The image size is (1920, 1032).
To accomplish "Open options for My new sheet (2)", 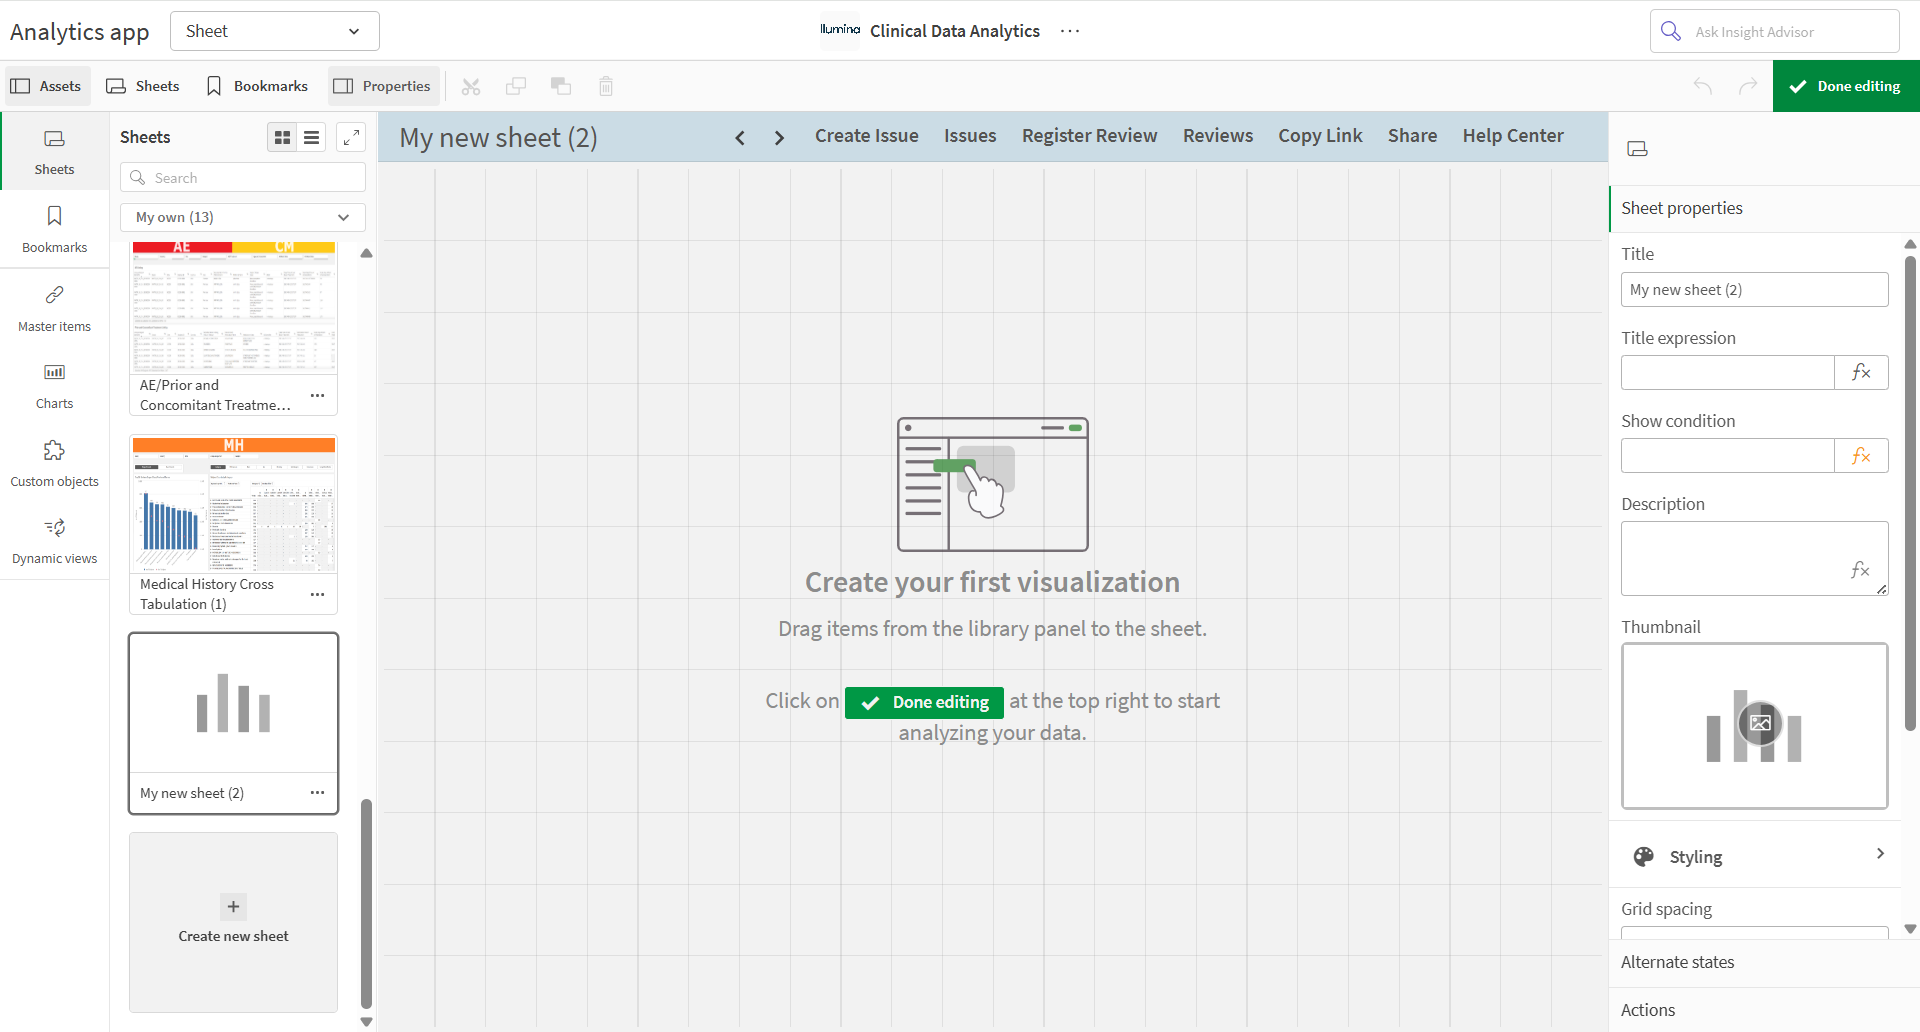I will (x=317, y=792).
